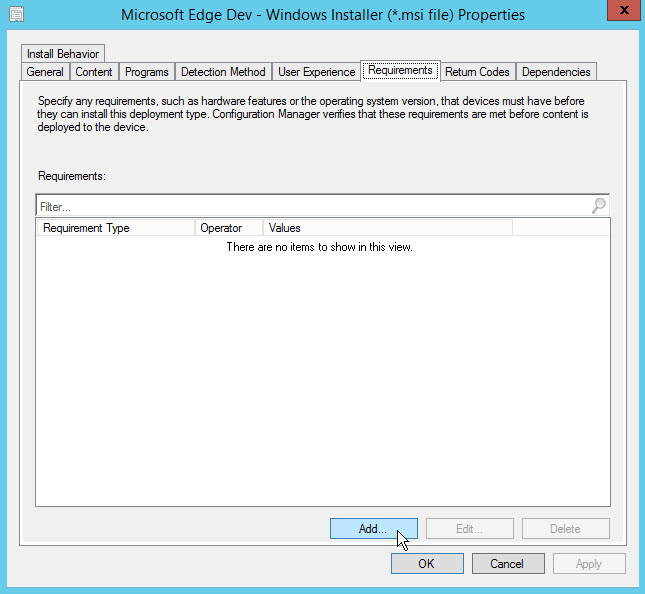645x594 pixels.
Task: Click the Edit... button
Action: click(x=469, y=529)
